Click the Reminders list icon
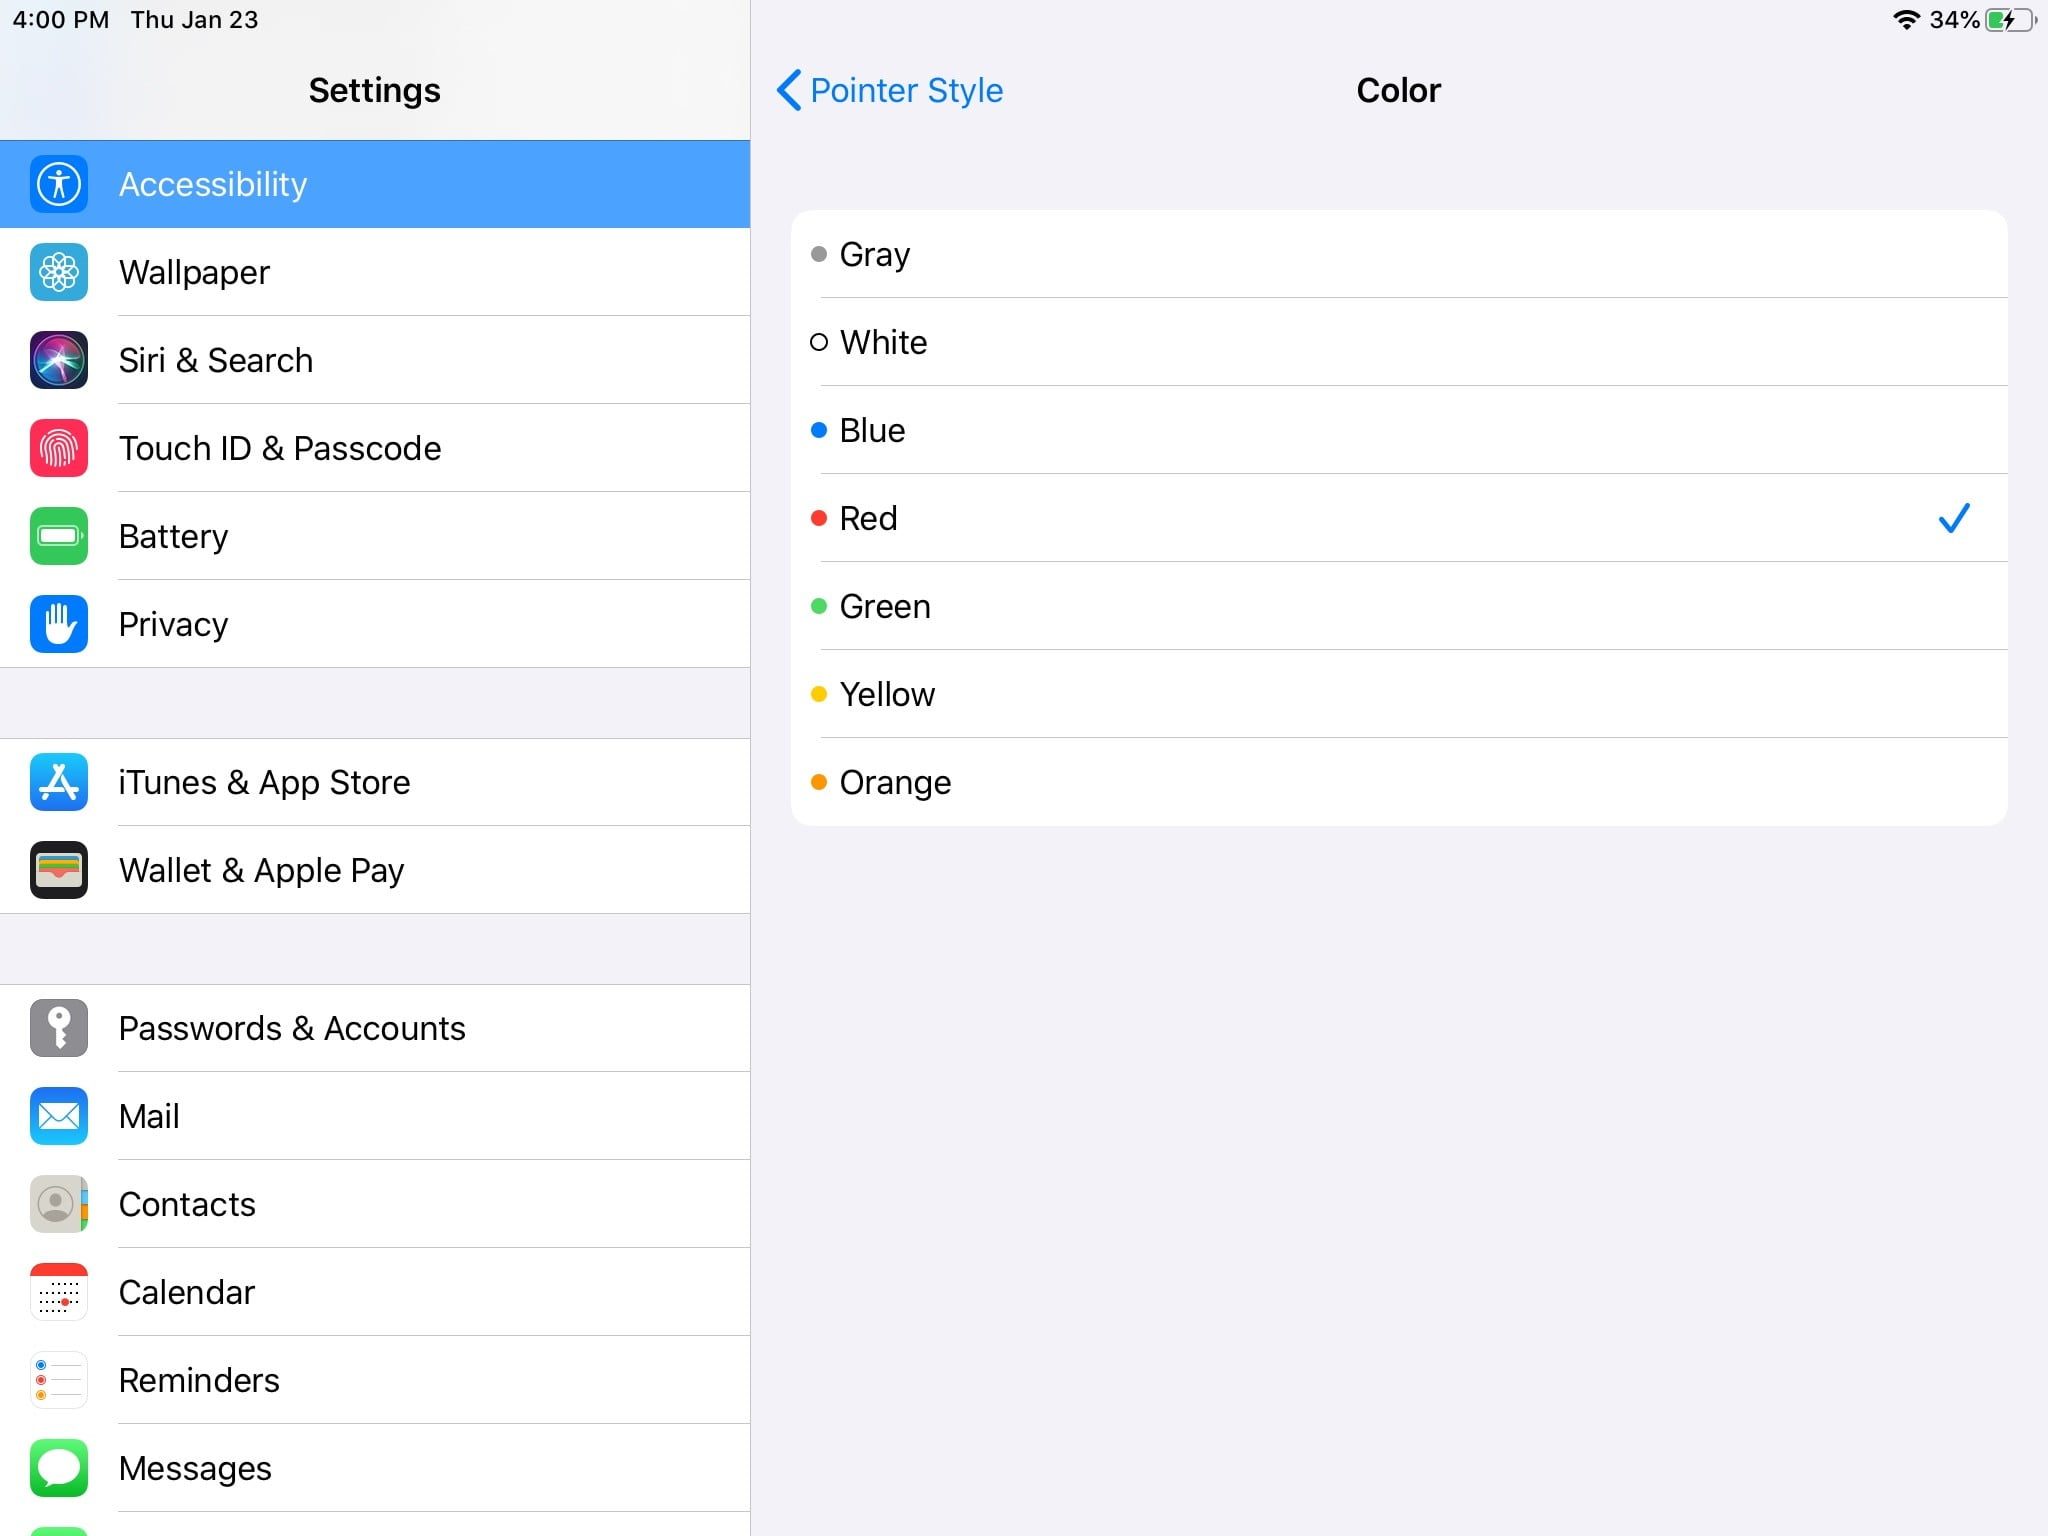Viewport: 2048px width, 1536px height. pos(58,1380)
